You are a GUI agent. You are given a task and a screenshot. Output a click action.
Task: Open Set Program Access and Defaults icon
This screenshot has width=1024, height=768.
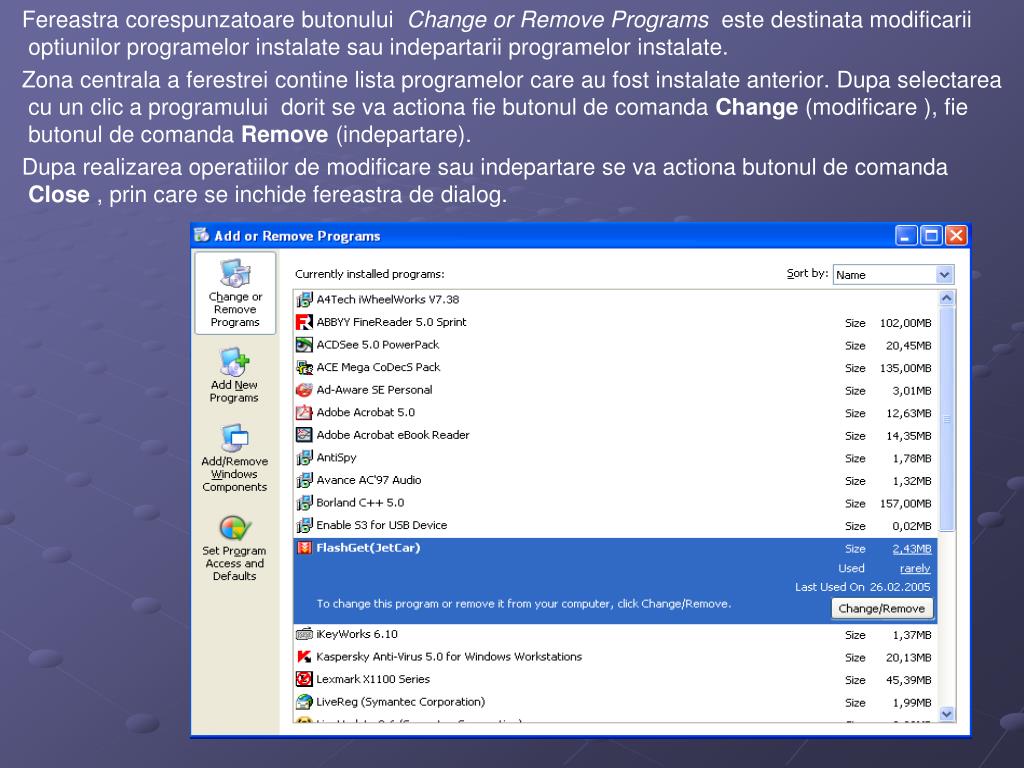(235, 528)
